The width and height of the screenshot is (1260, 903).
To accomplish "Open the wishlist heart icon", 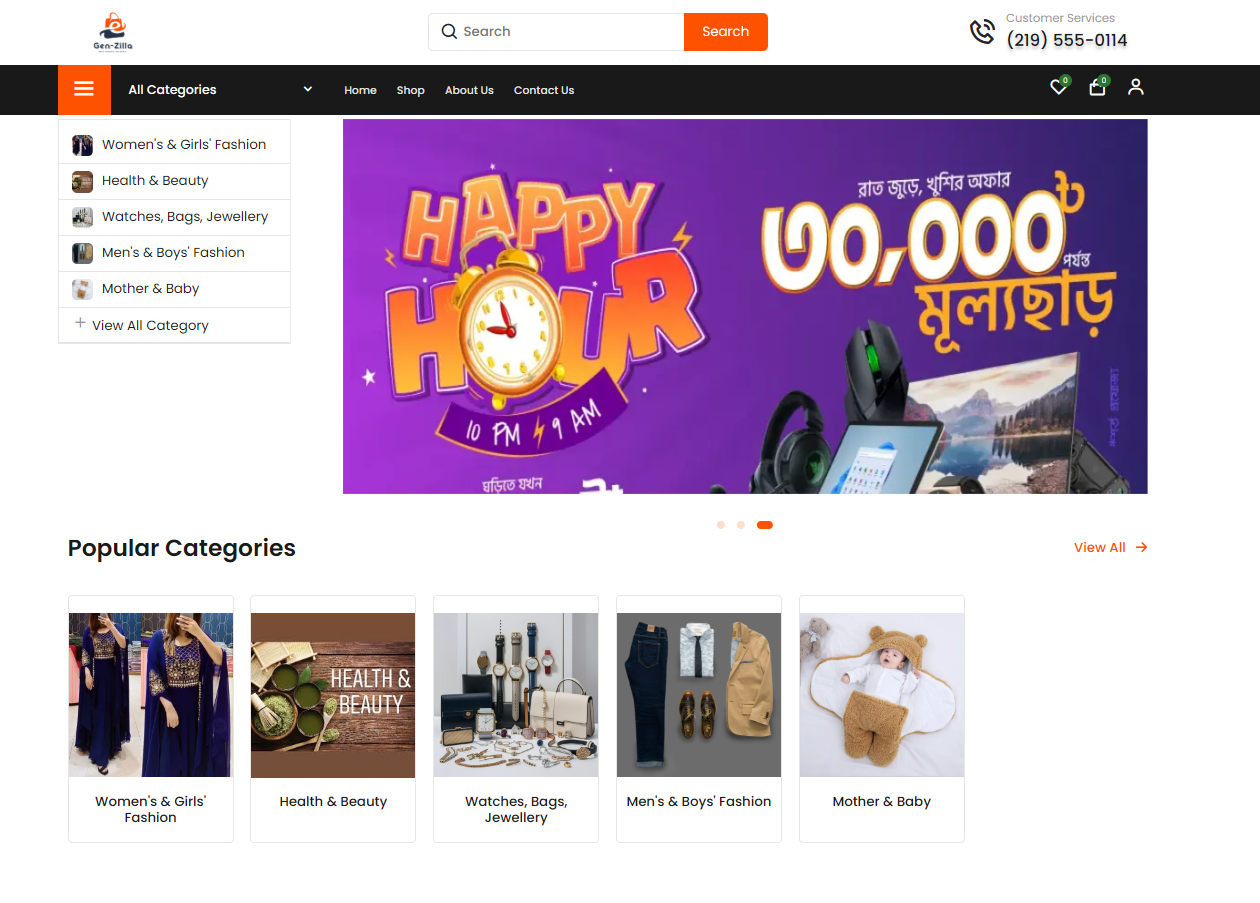I will point(1058,87).
